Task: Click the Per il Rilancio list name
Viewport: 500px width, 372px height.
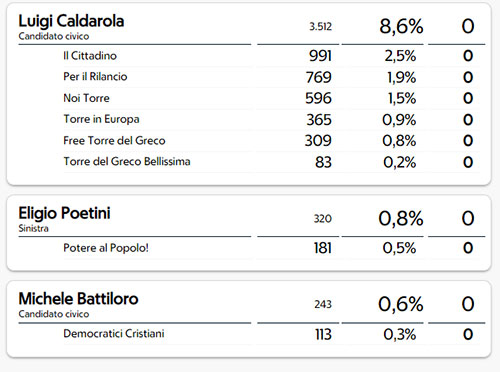Action: point(95,77)
